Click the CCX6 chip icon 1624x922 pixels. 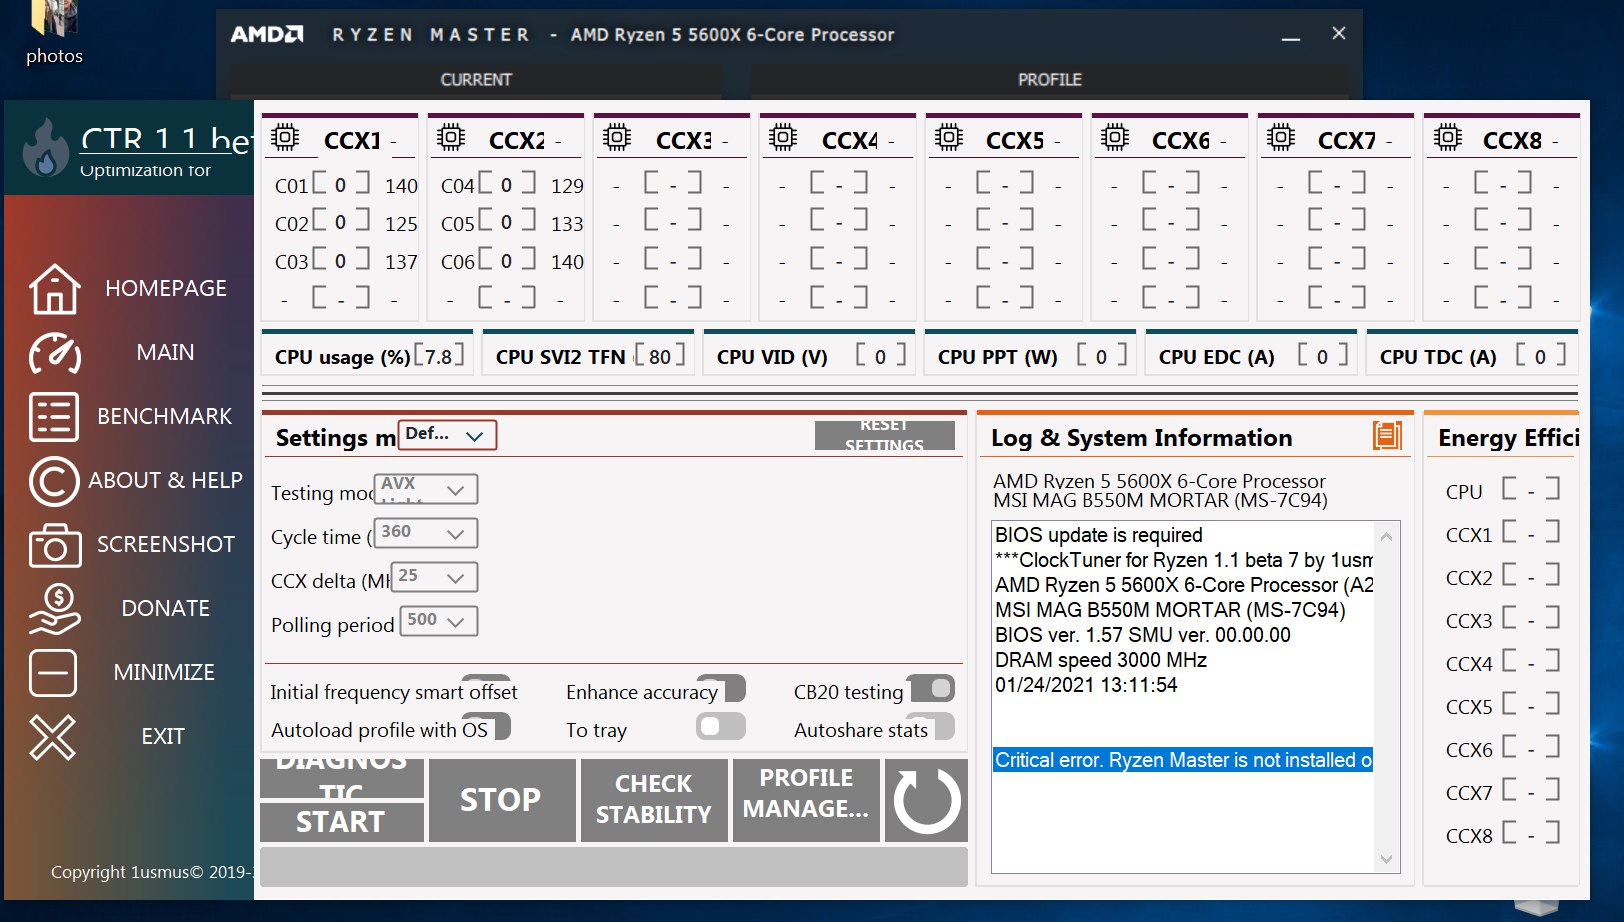1115,137
